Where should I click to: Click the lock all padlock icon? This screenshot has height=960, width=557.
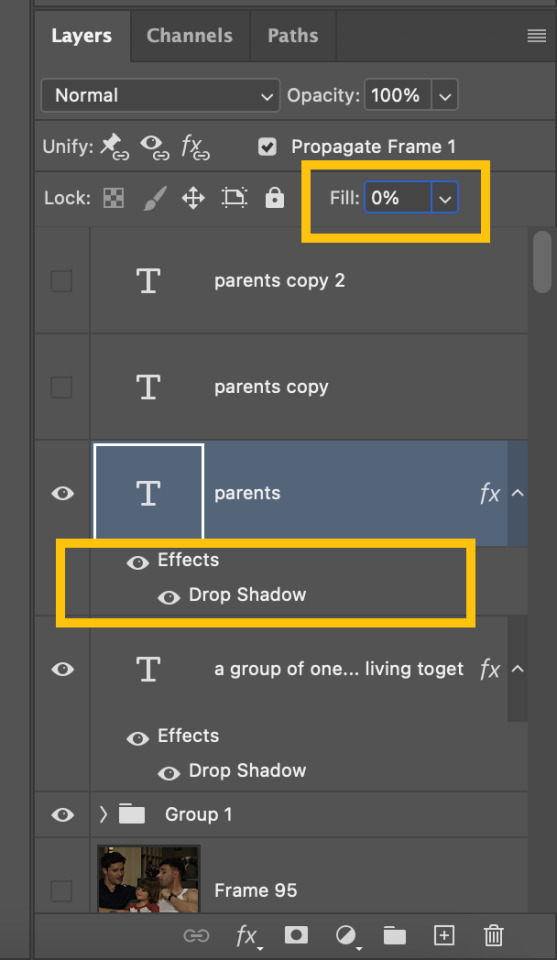point(274,198)
